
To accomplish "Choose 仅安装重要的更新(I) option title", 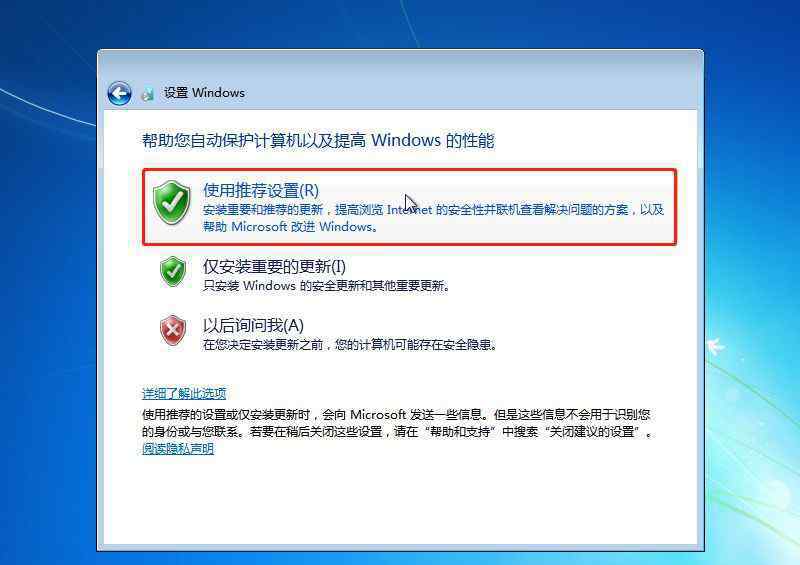I will point(274,266).
